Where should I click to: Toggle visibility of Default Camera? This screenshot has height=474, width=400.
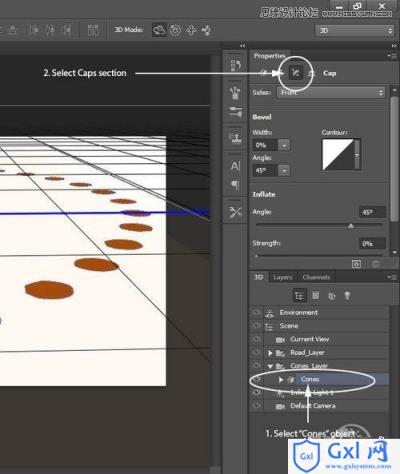click(256, 406)
